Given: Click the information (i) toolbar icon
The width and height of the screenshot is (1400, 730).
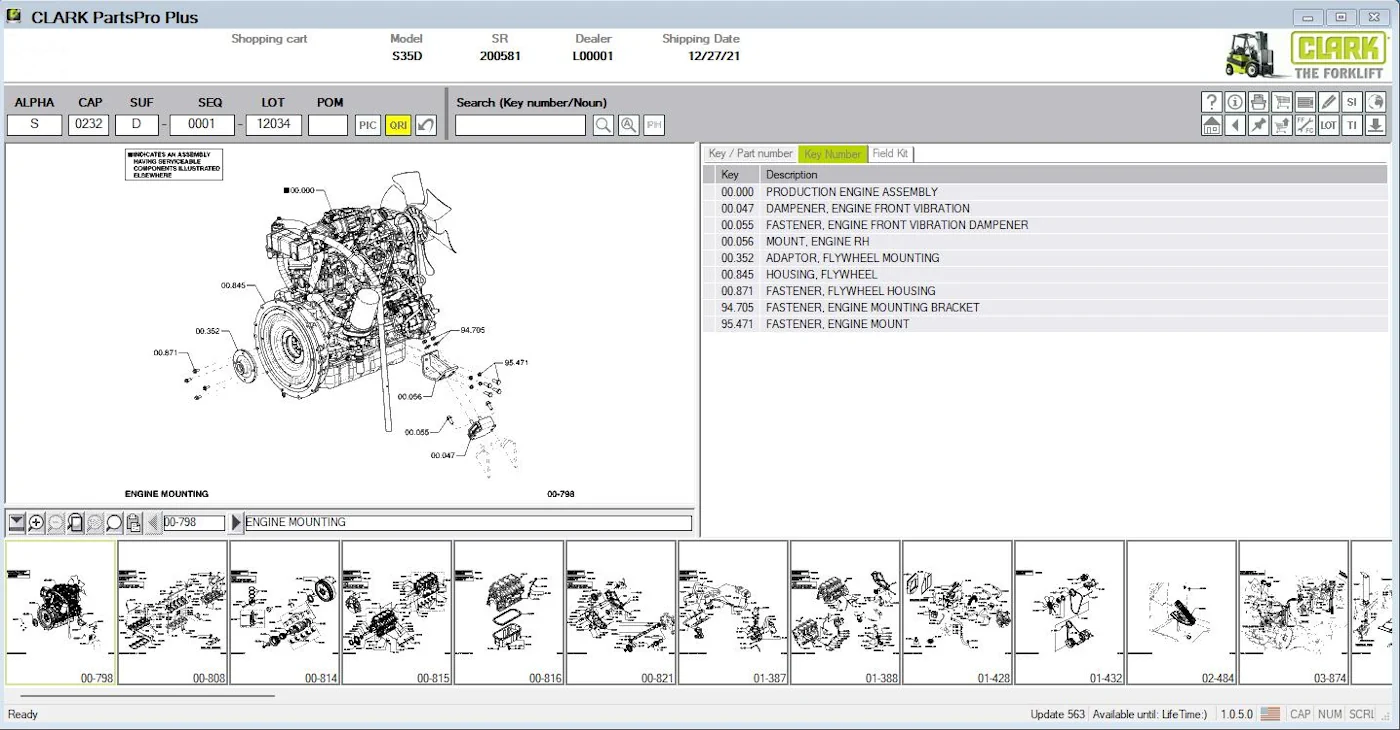Looking at the screenshot, I should (1235, 102).
